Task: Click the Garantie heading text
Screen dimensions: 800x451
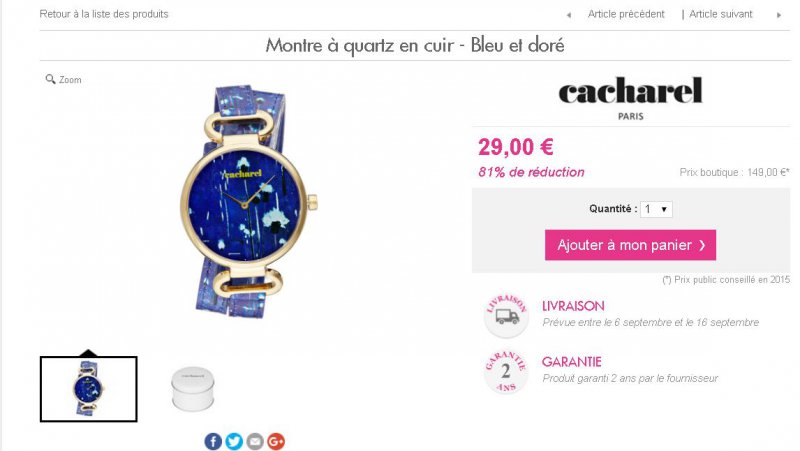Action: 571,362
